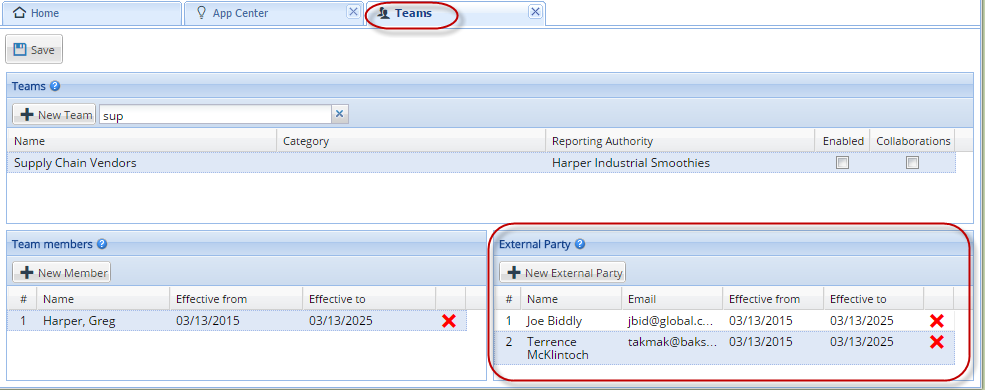Viewport: 985px width, 390px height.
Task: Add a New Member
Action: [62, 273]
